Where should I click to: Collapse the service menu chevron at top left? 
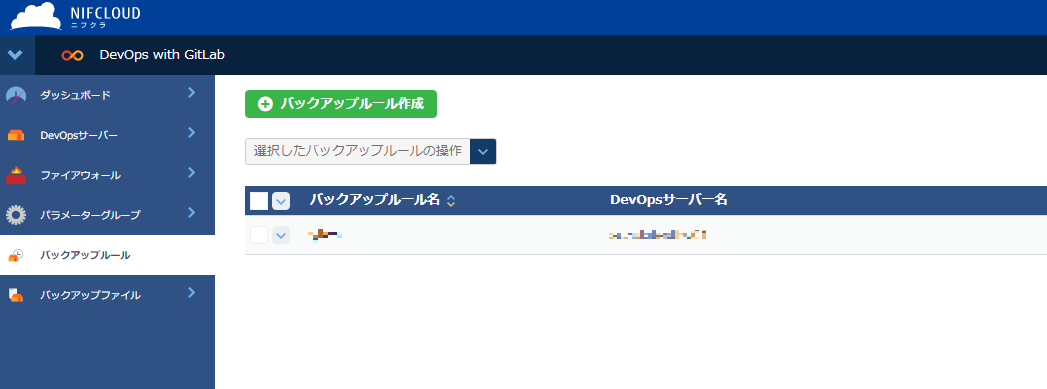15,55
